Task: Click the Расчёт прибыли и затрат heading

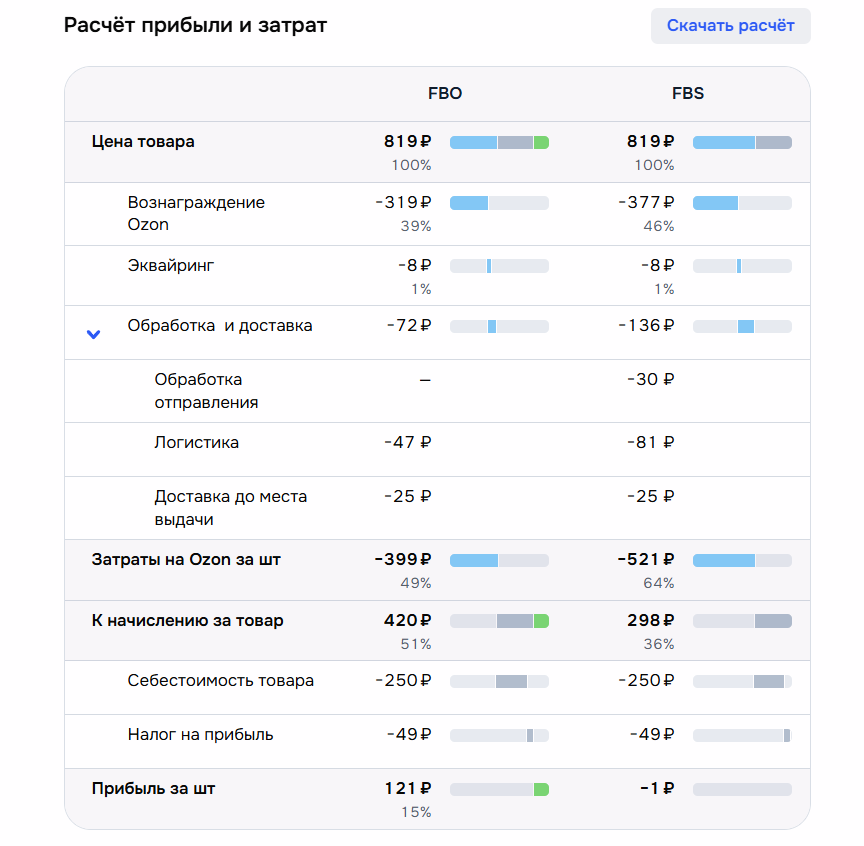Action: pos(195,25)
